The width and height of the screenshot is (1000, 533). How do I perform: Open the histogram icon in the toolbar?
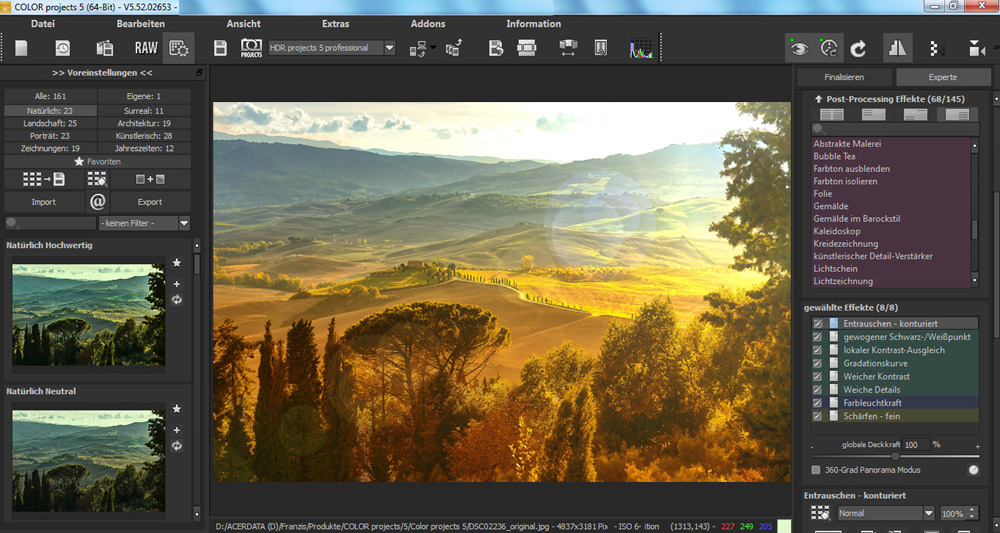pos(640,48)
